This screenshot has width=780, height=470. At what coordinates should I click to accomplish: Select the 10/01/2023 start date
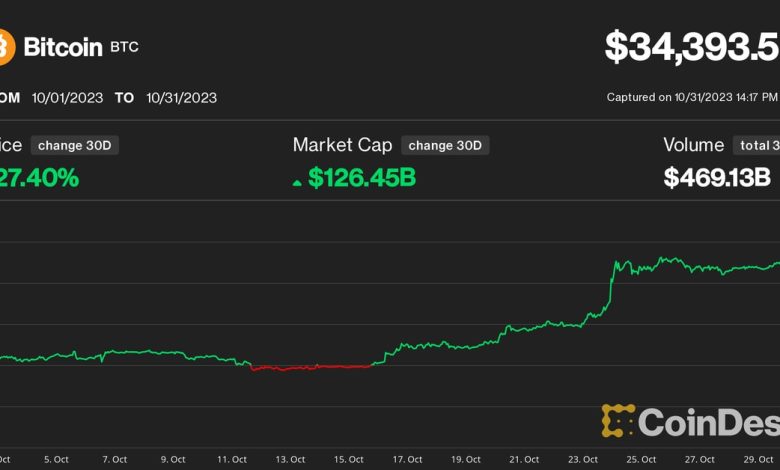pos(65,98)
